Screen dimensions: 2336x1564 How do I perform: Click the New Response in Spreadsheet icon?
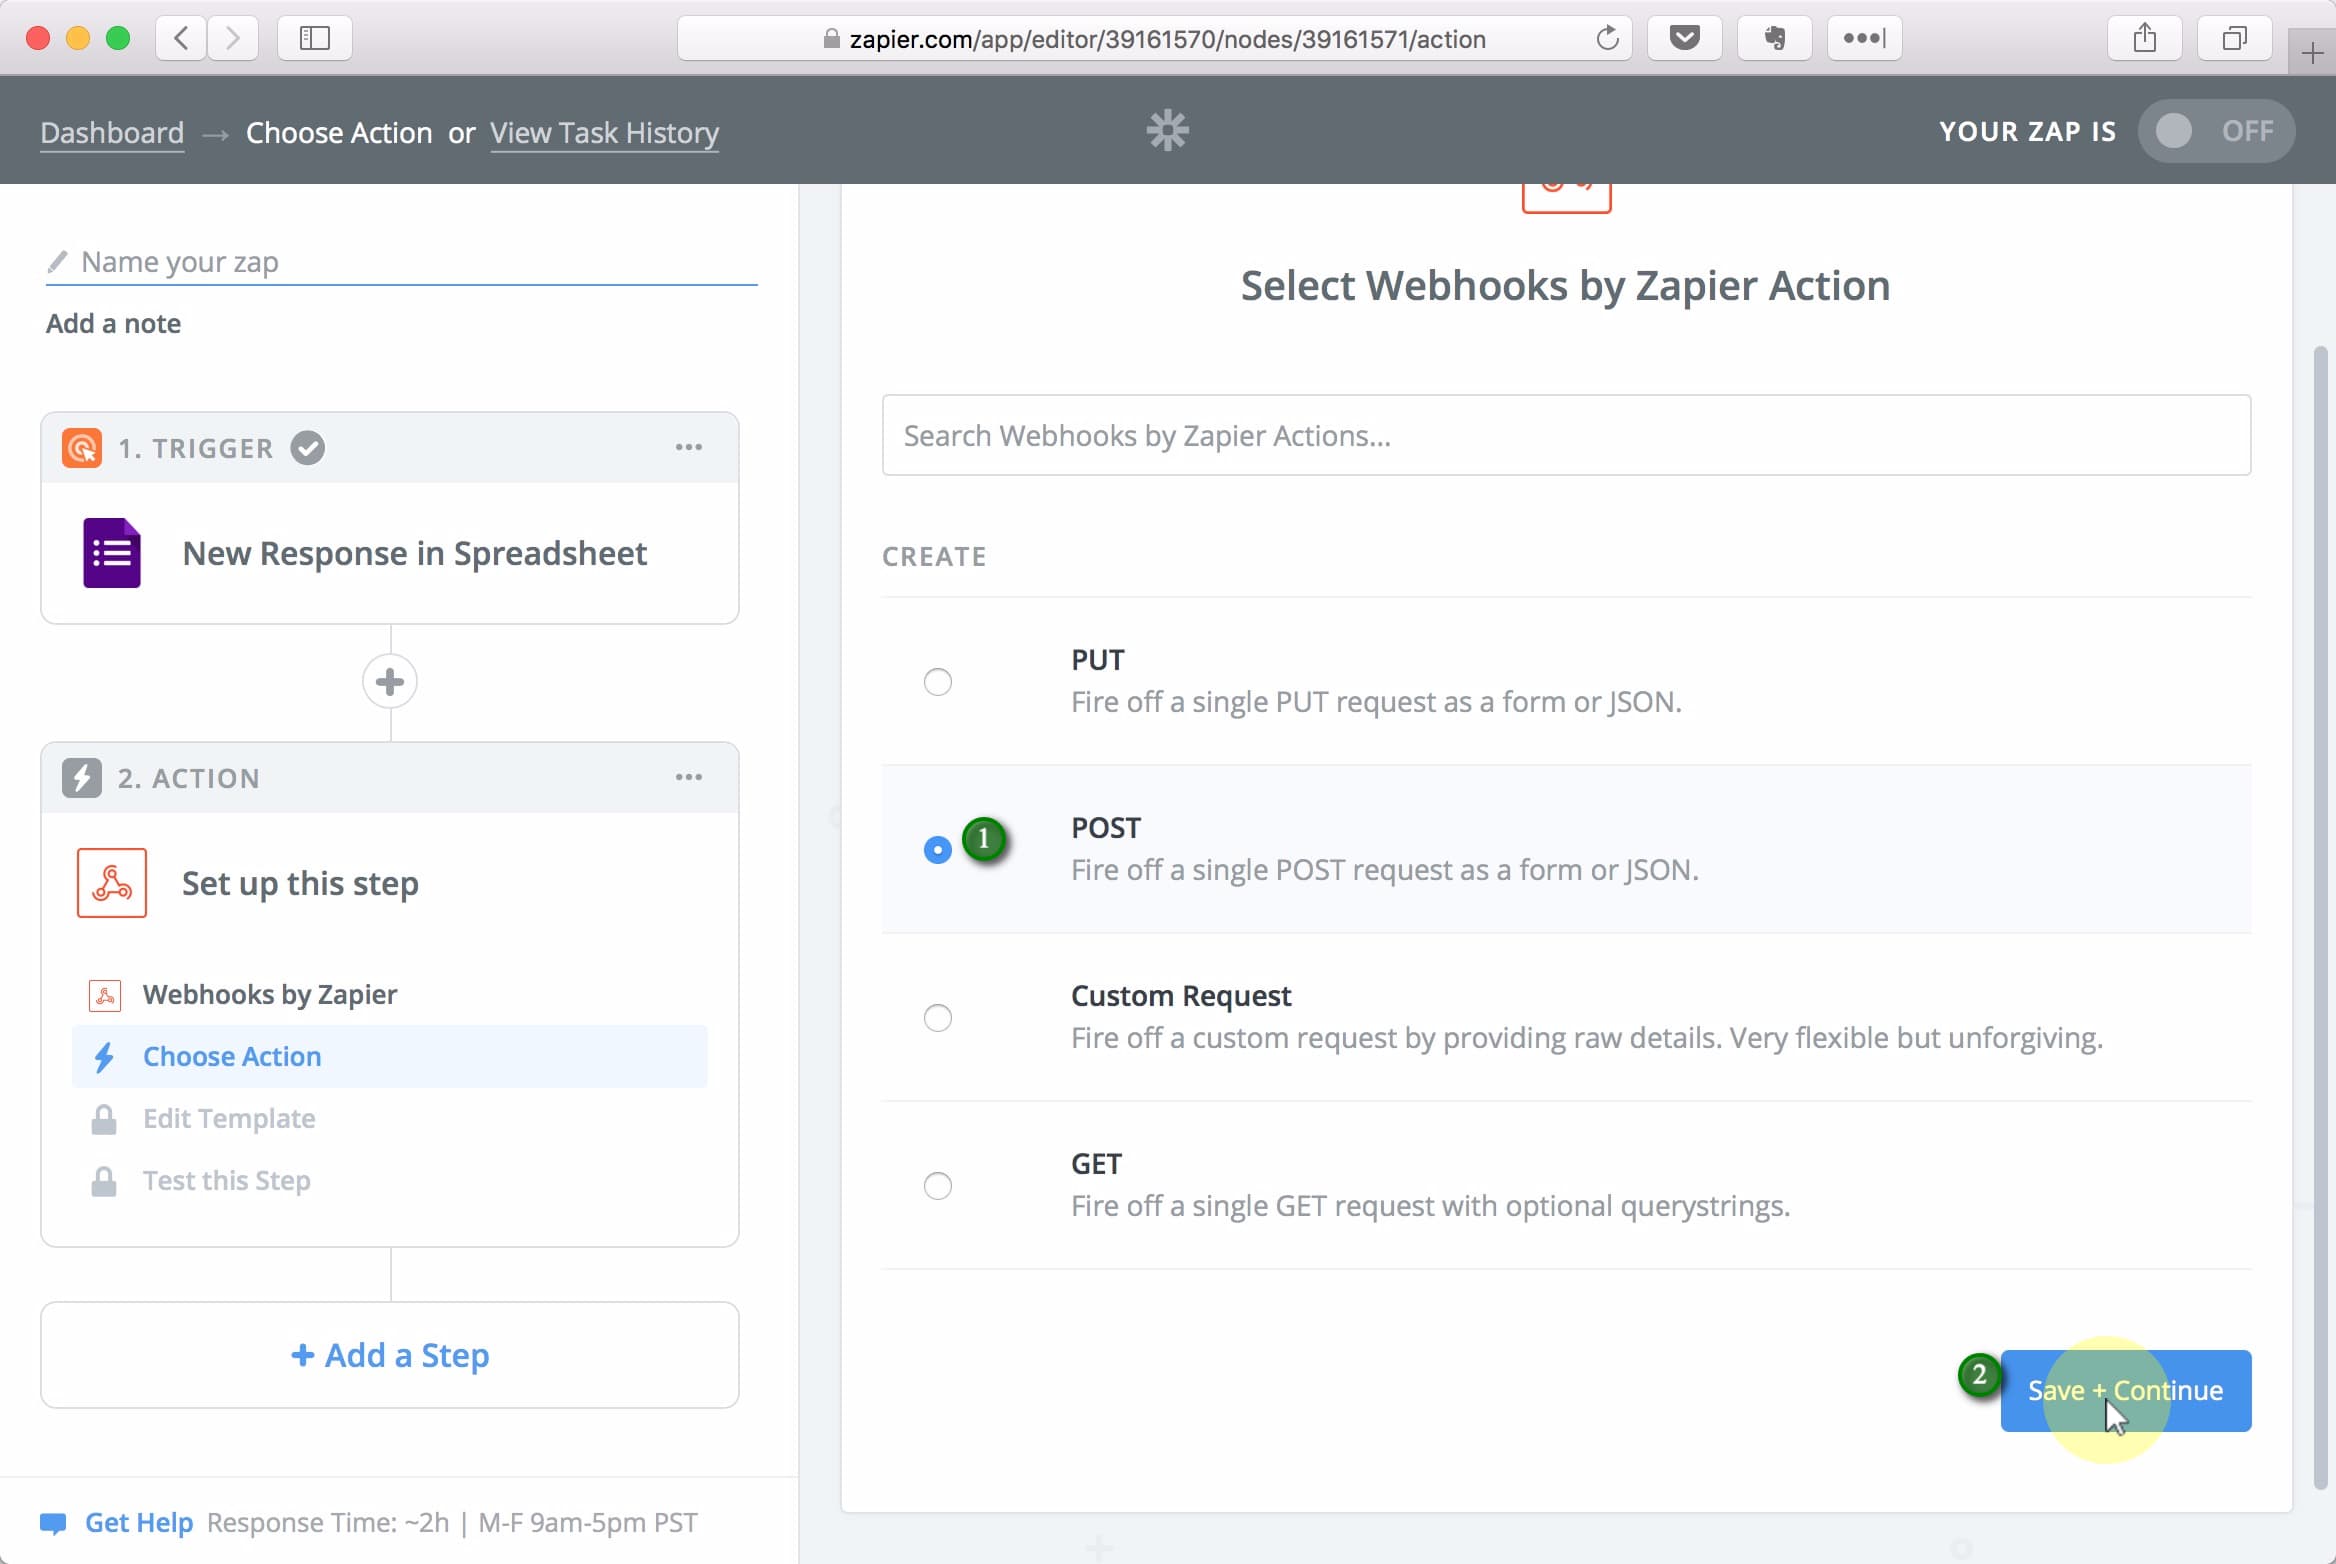tap(110, 553)
